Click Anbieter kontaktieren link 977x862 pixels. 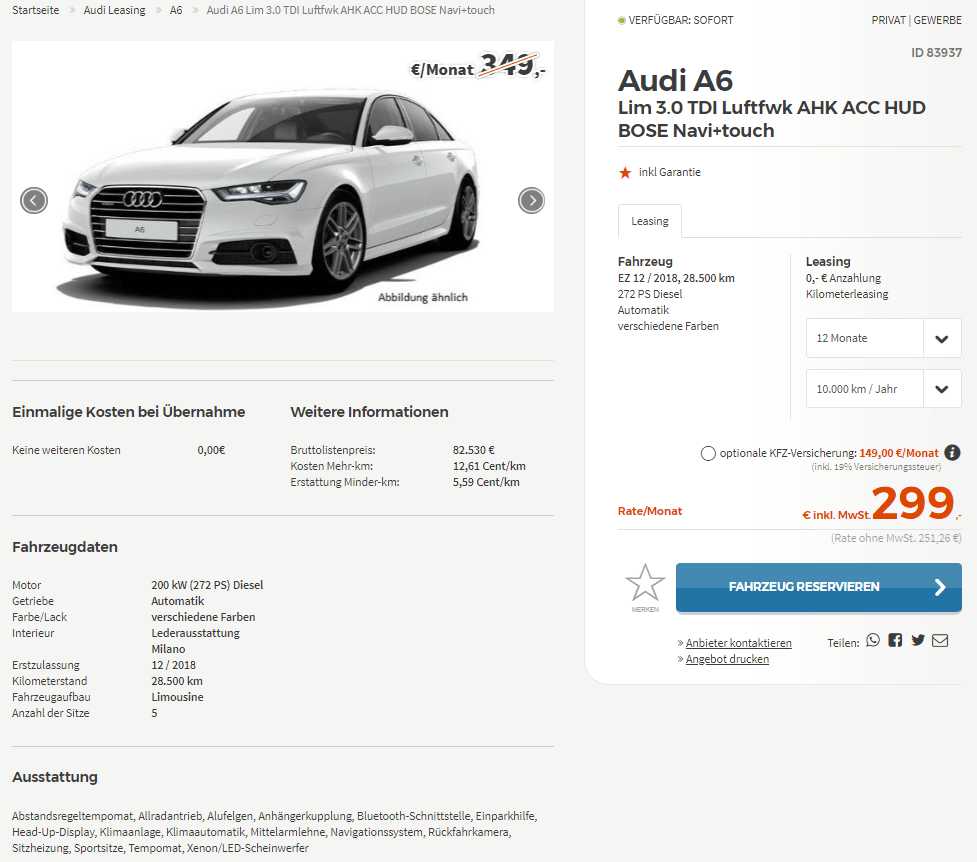pyautogui.click(x=738, y=643)
